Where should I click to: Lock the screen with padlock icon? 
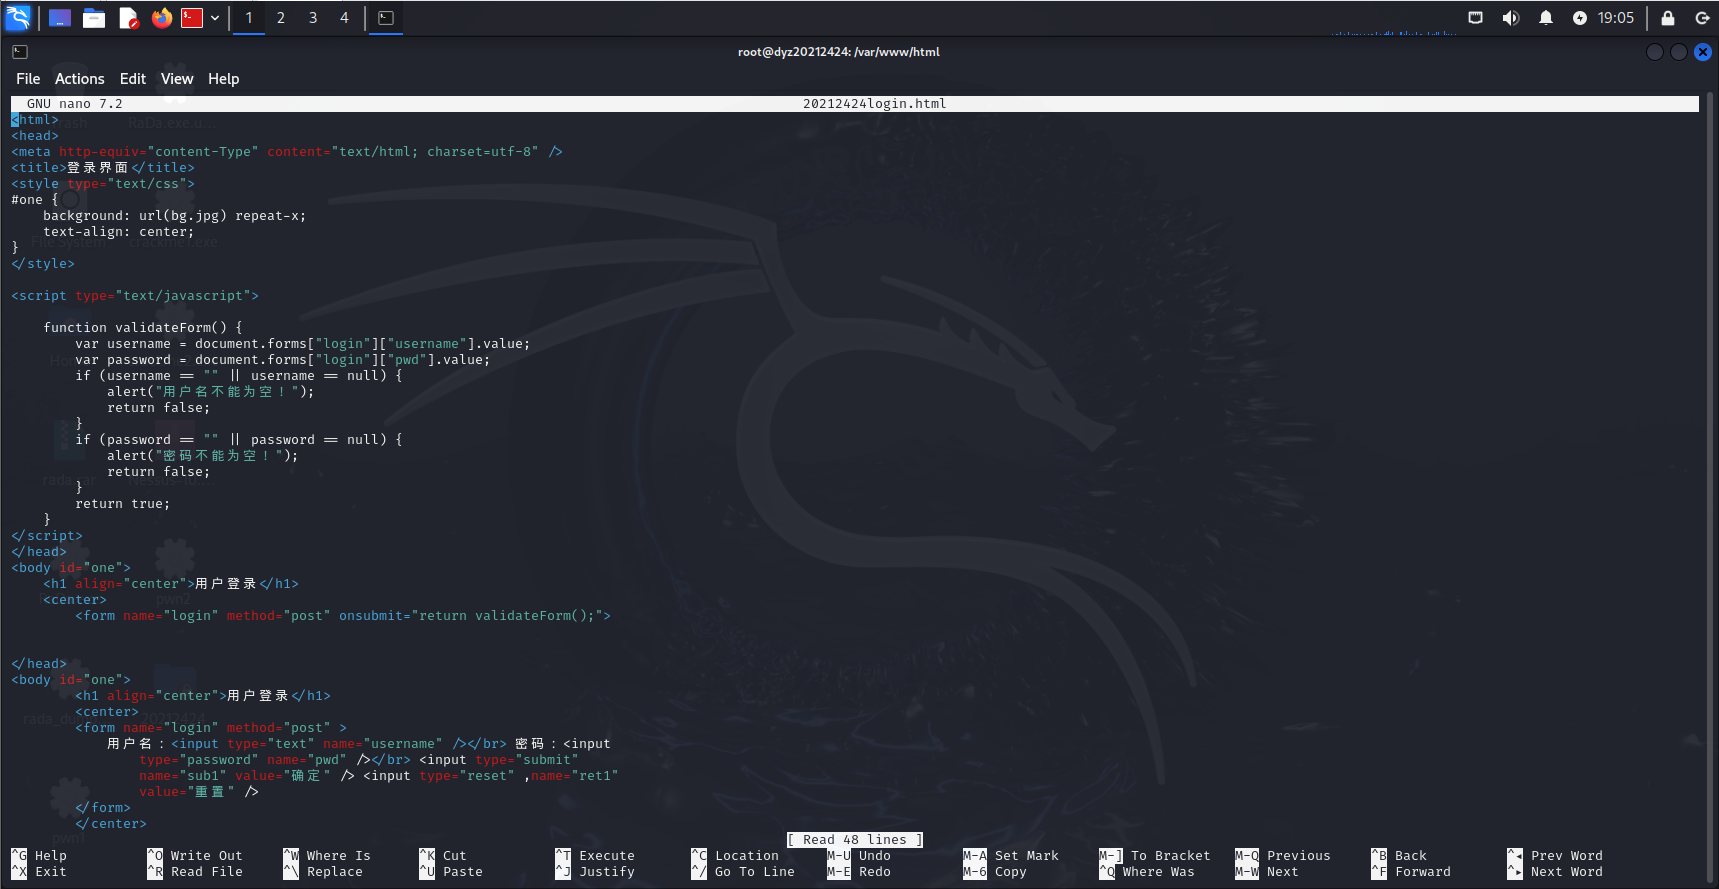click(1667, 18)
